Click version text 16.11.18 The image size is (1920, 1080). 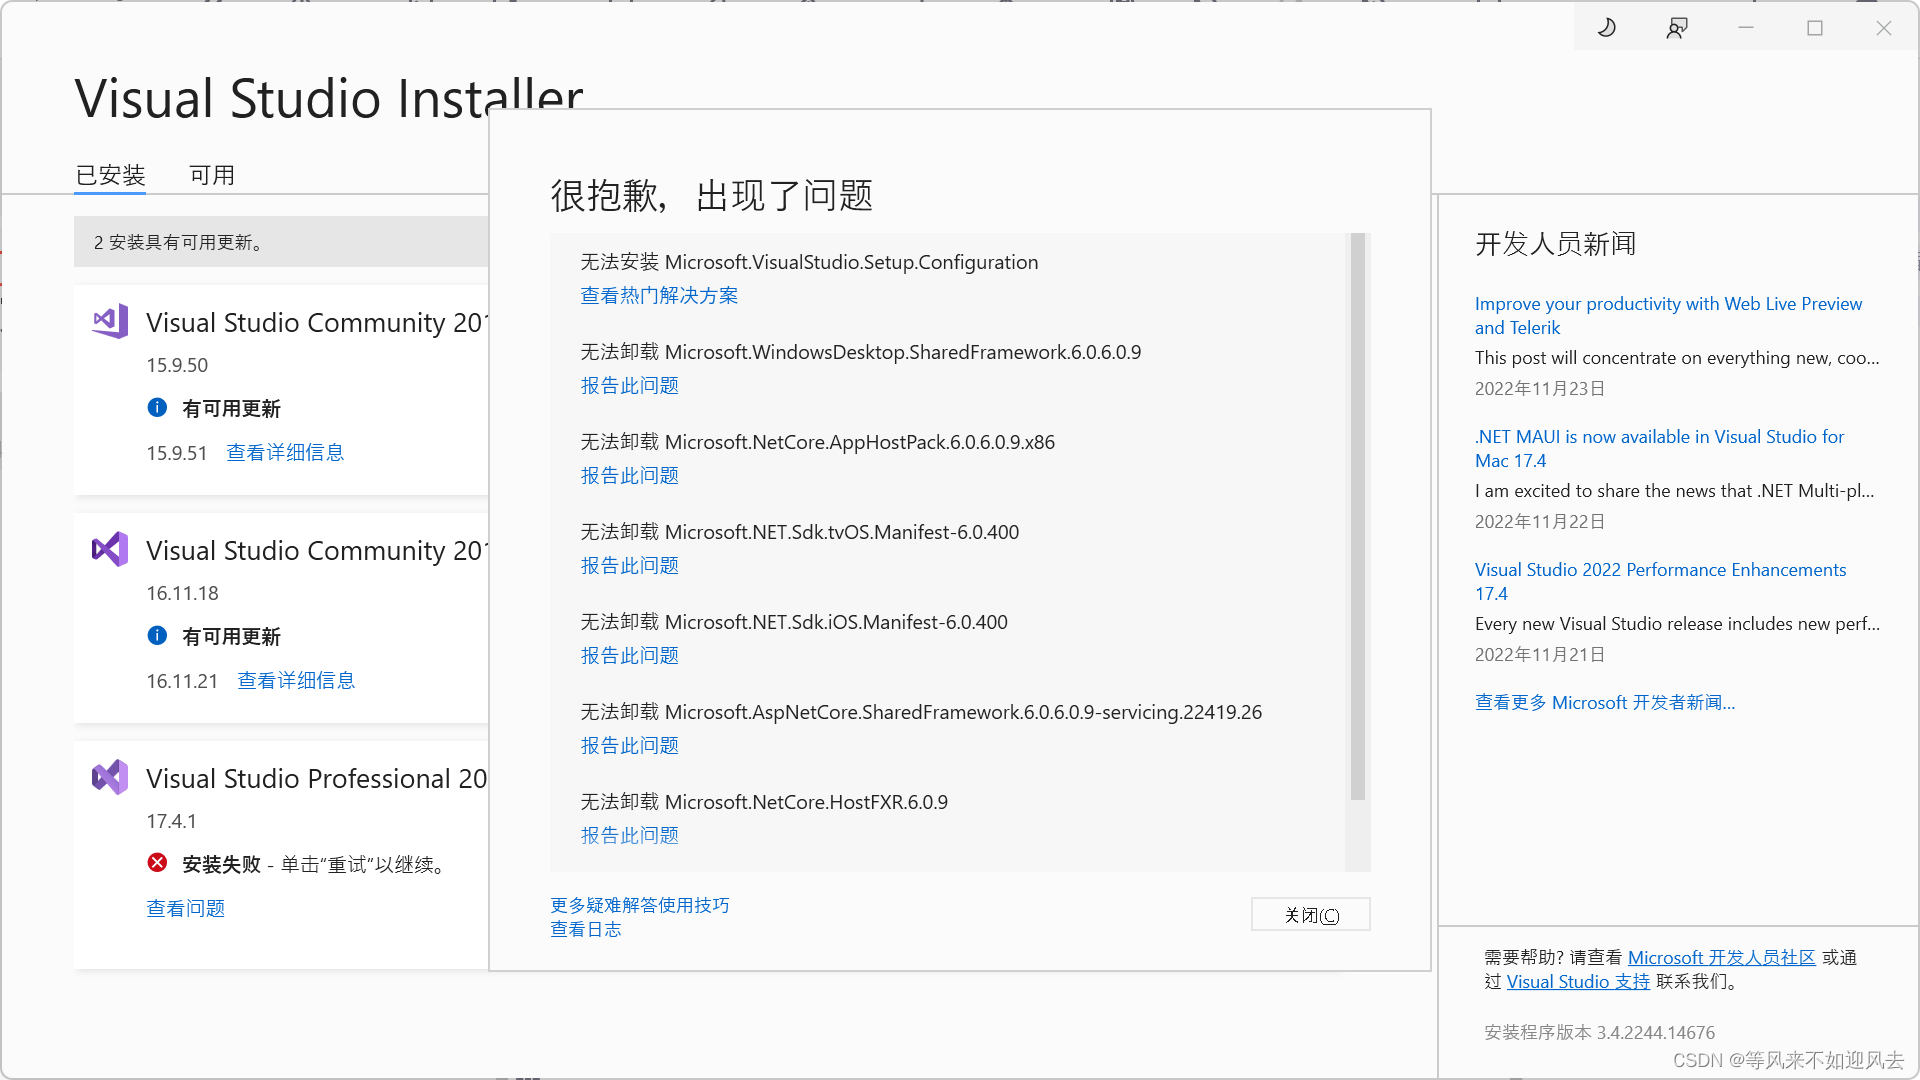click(x=182, y=593)
